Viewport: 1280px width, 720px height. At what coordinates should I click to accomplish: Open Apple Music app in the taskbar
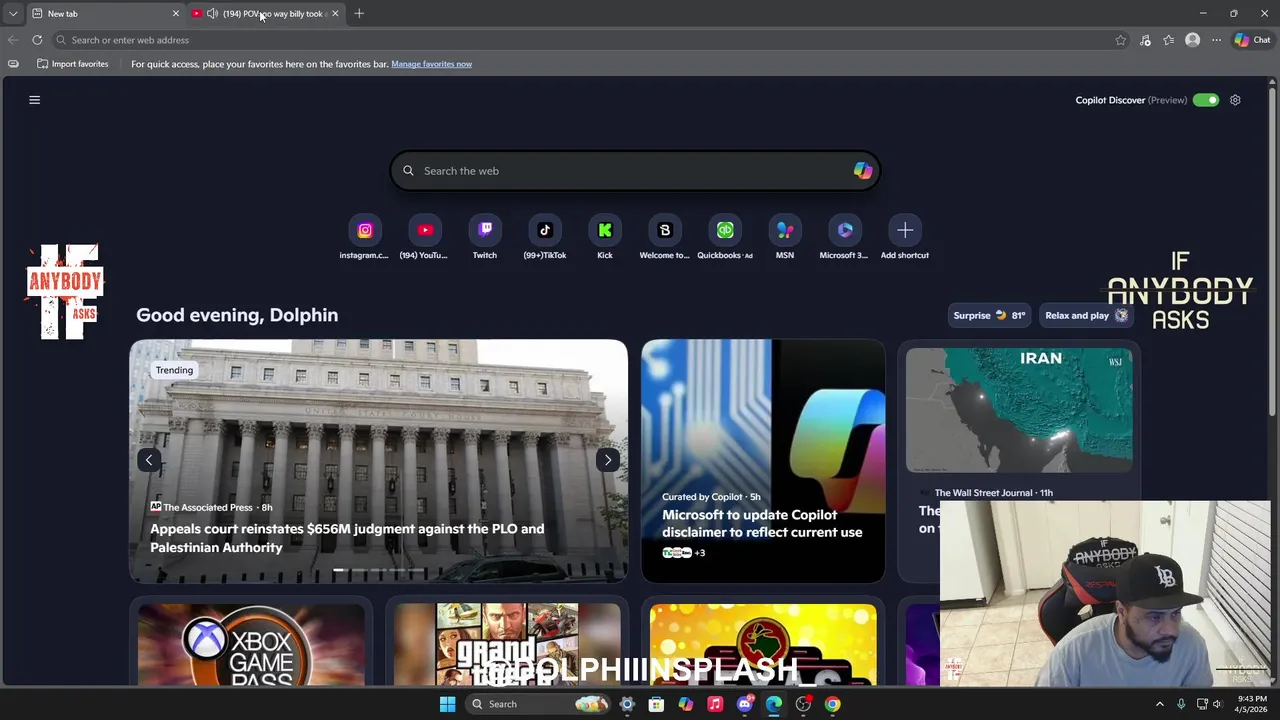coord(715,704)
